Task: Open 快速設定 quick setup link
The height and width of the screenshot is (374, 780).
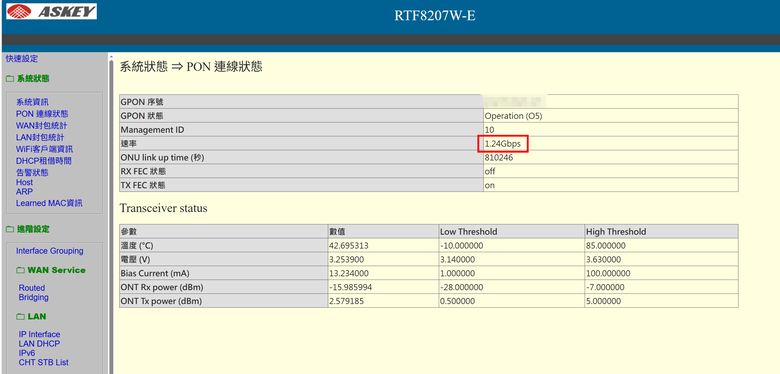Action: tap(22, 59)
